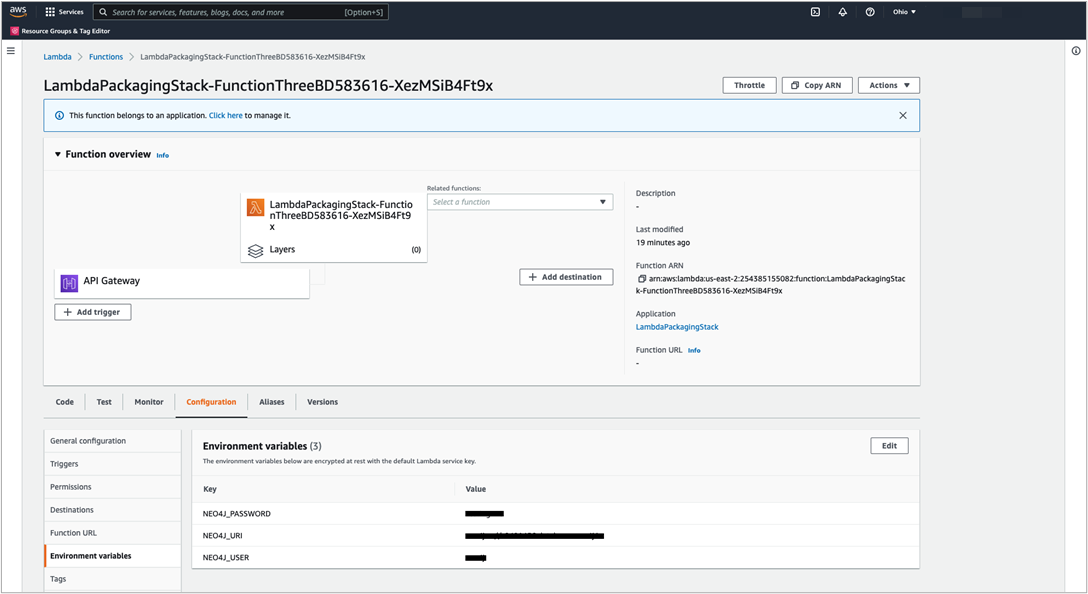
Task: Open the LambdaPackagingStack application link
Action: [677, 327]
